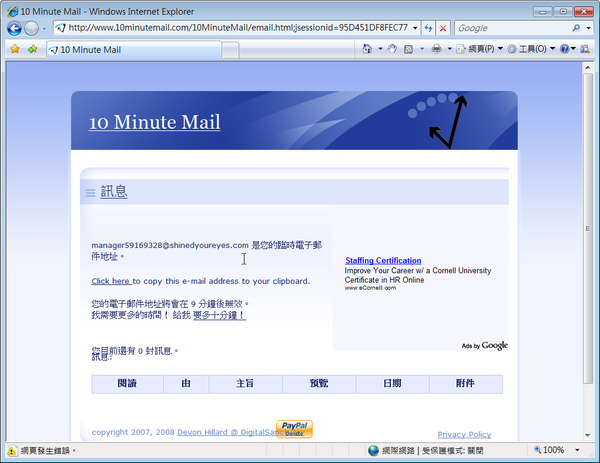Click the 訊息 heading link

114,191
